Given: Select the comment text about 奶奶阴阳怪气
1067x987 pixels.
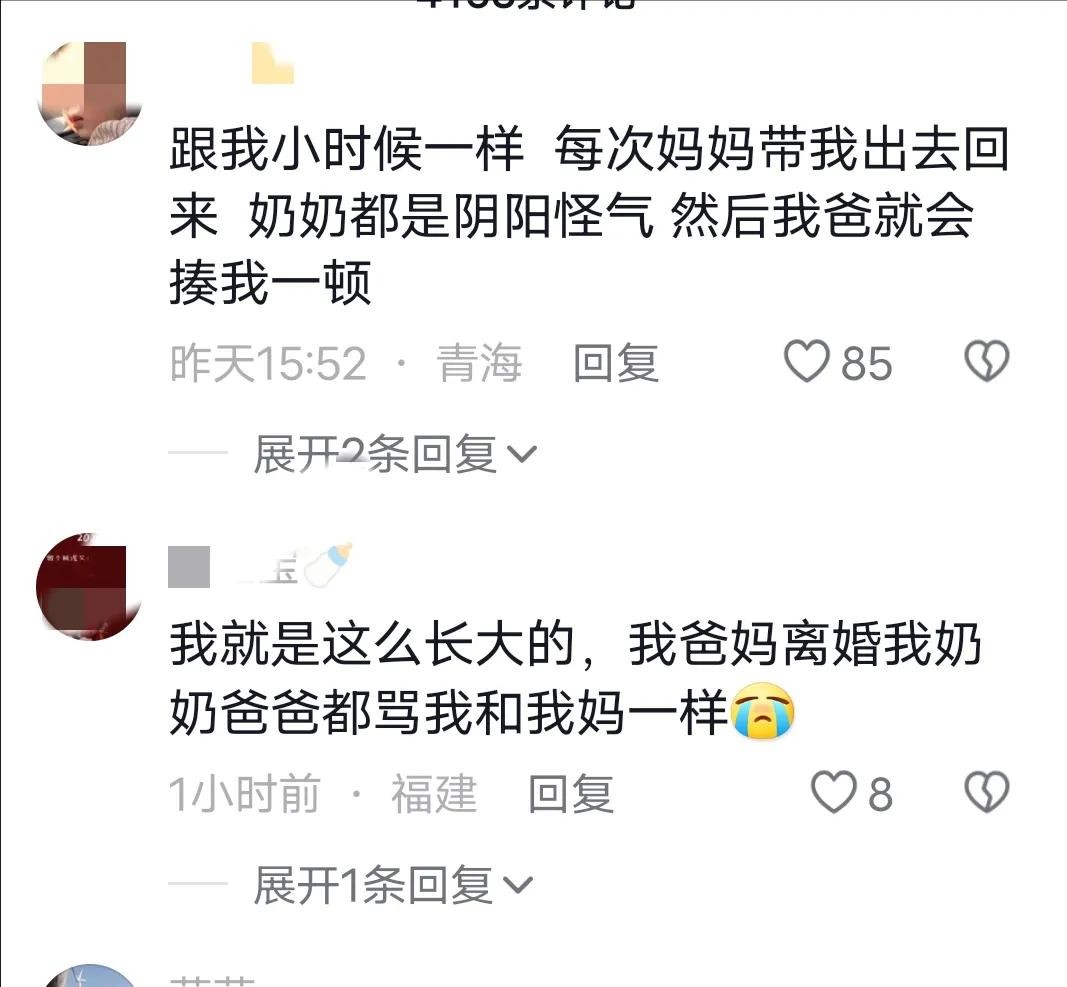Looking at the screenshot, I should tap(589, 216).
